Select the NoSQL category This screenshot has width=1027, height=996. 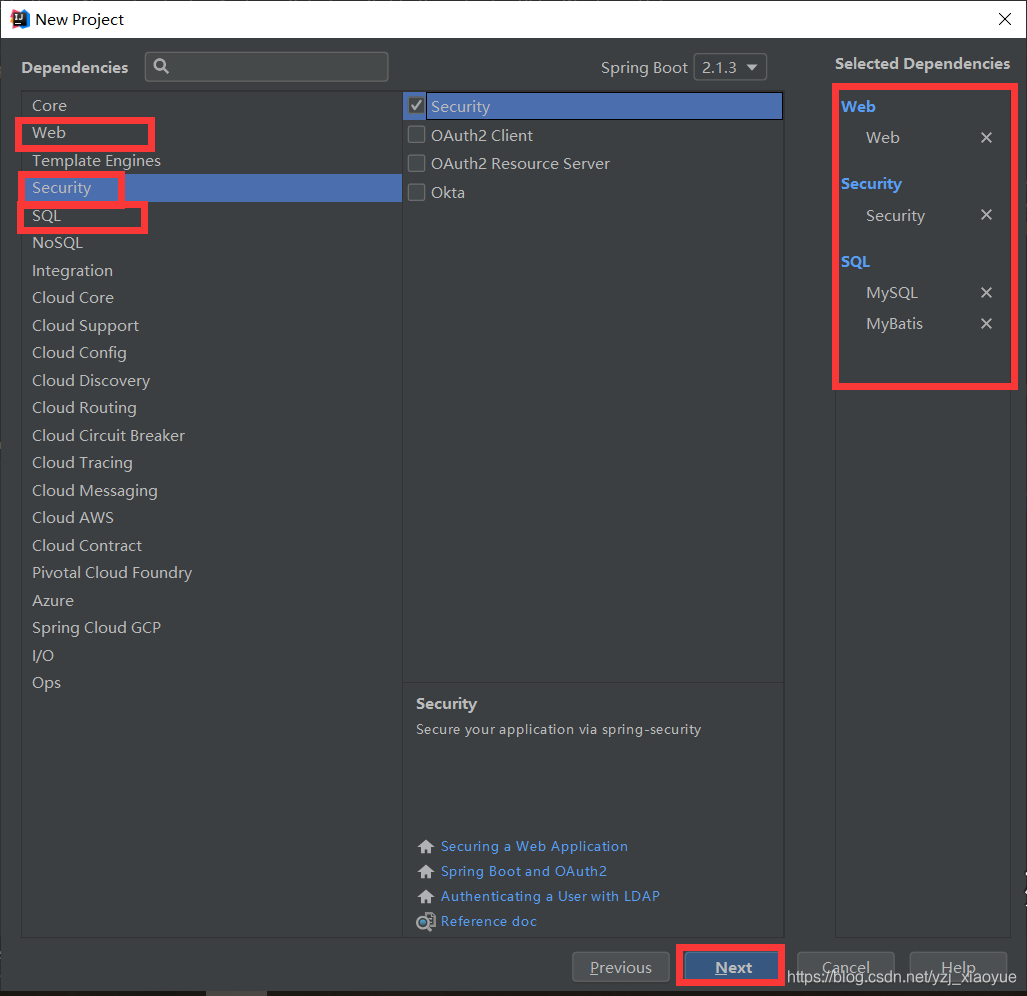point(57,242)
